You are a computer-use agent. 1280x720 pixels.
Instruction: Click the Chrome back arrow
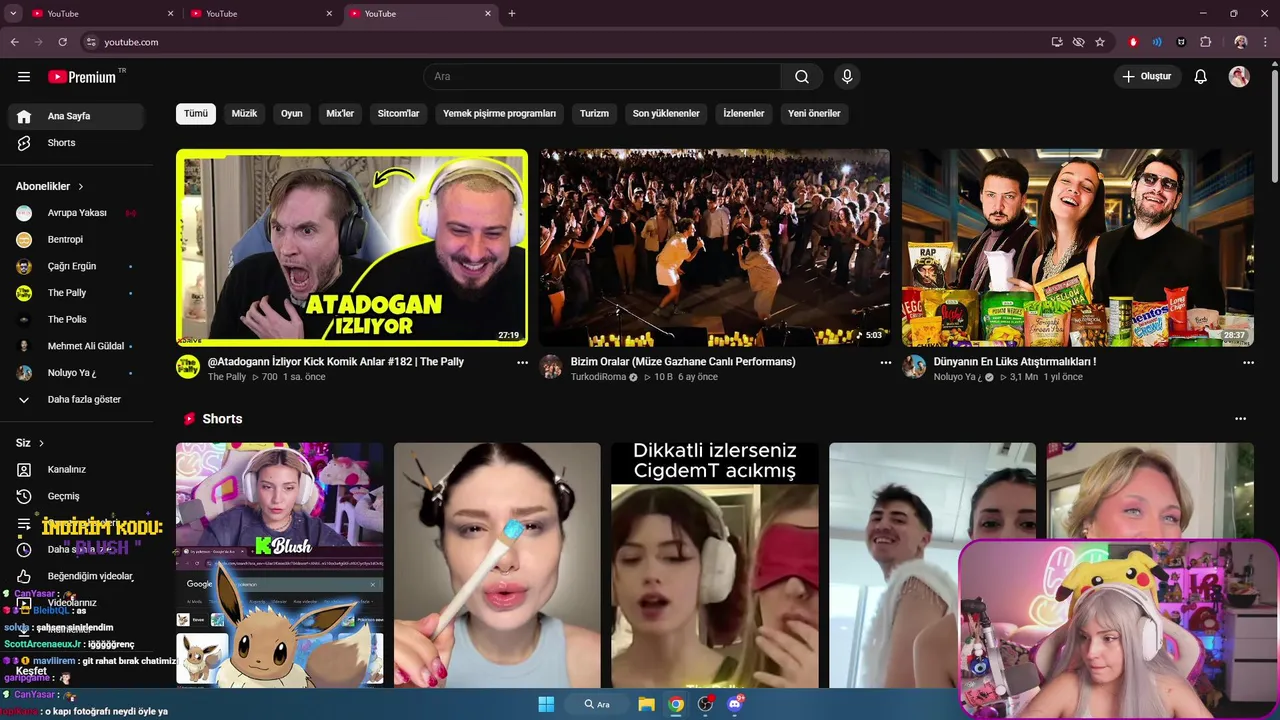tap(15, 42)
